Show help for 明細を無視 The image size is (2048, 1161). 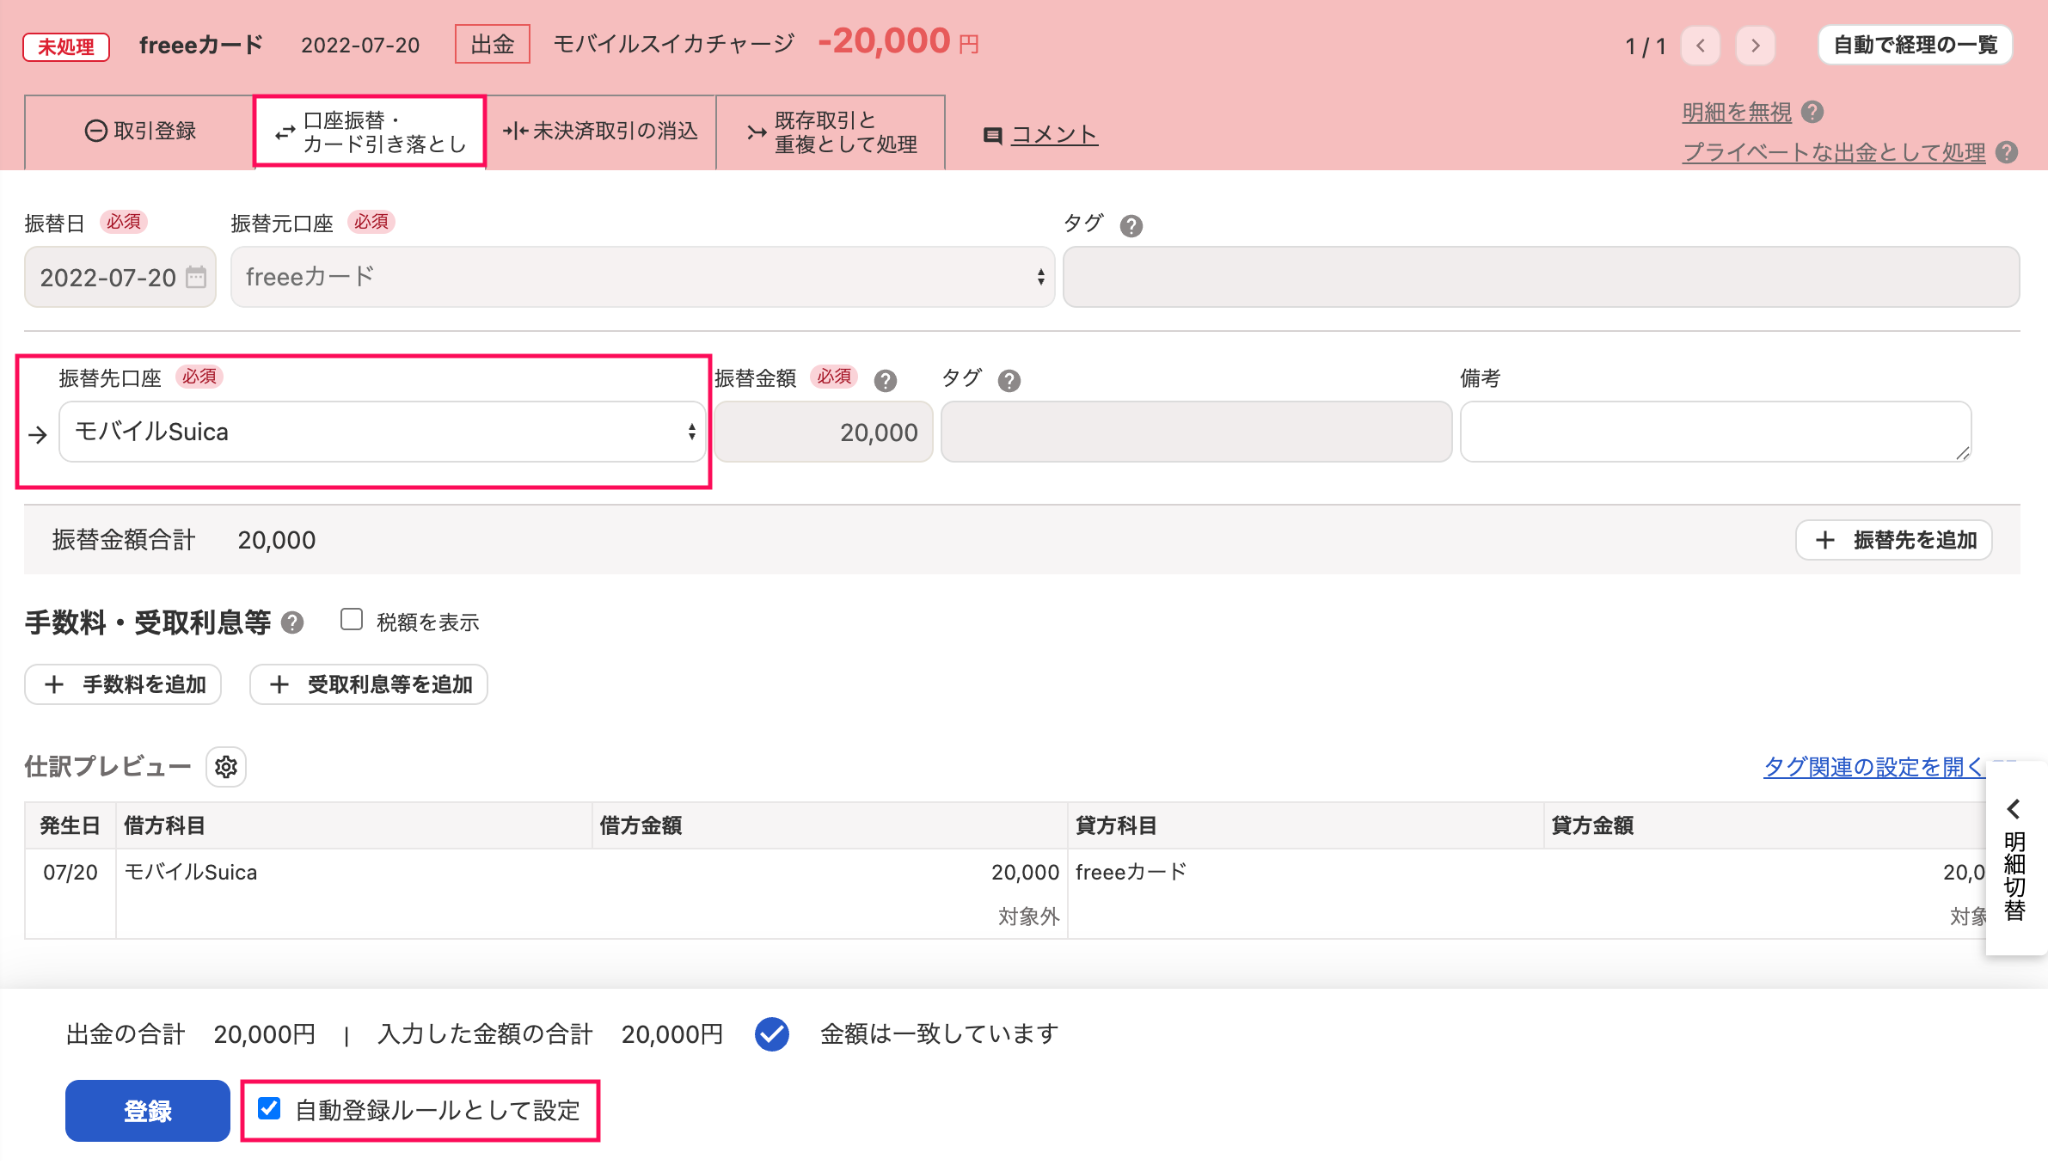coord(1812,112)
